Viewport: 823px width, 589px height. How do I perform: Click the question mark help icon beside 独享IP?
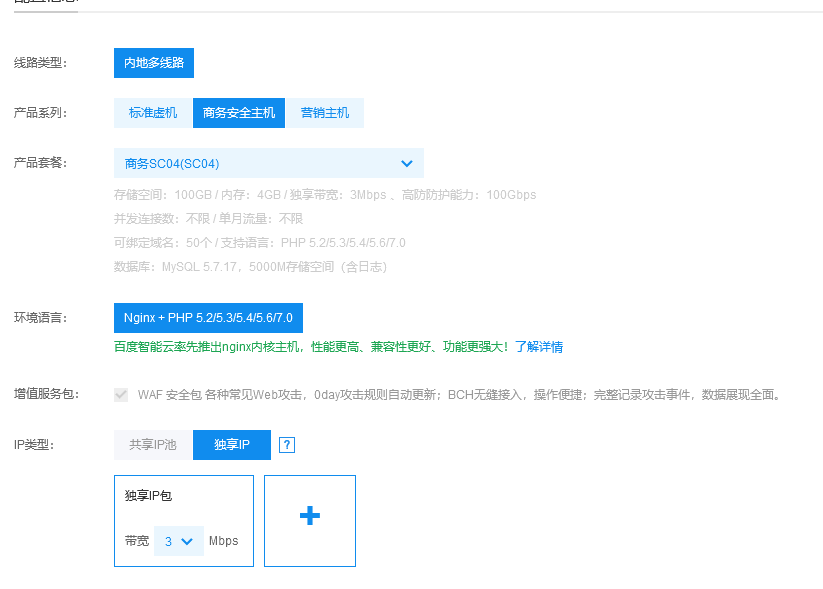click(287, 445)
